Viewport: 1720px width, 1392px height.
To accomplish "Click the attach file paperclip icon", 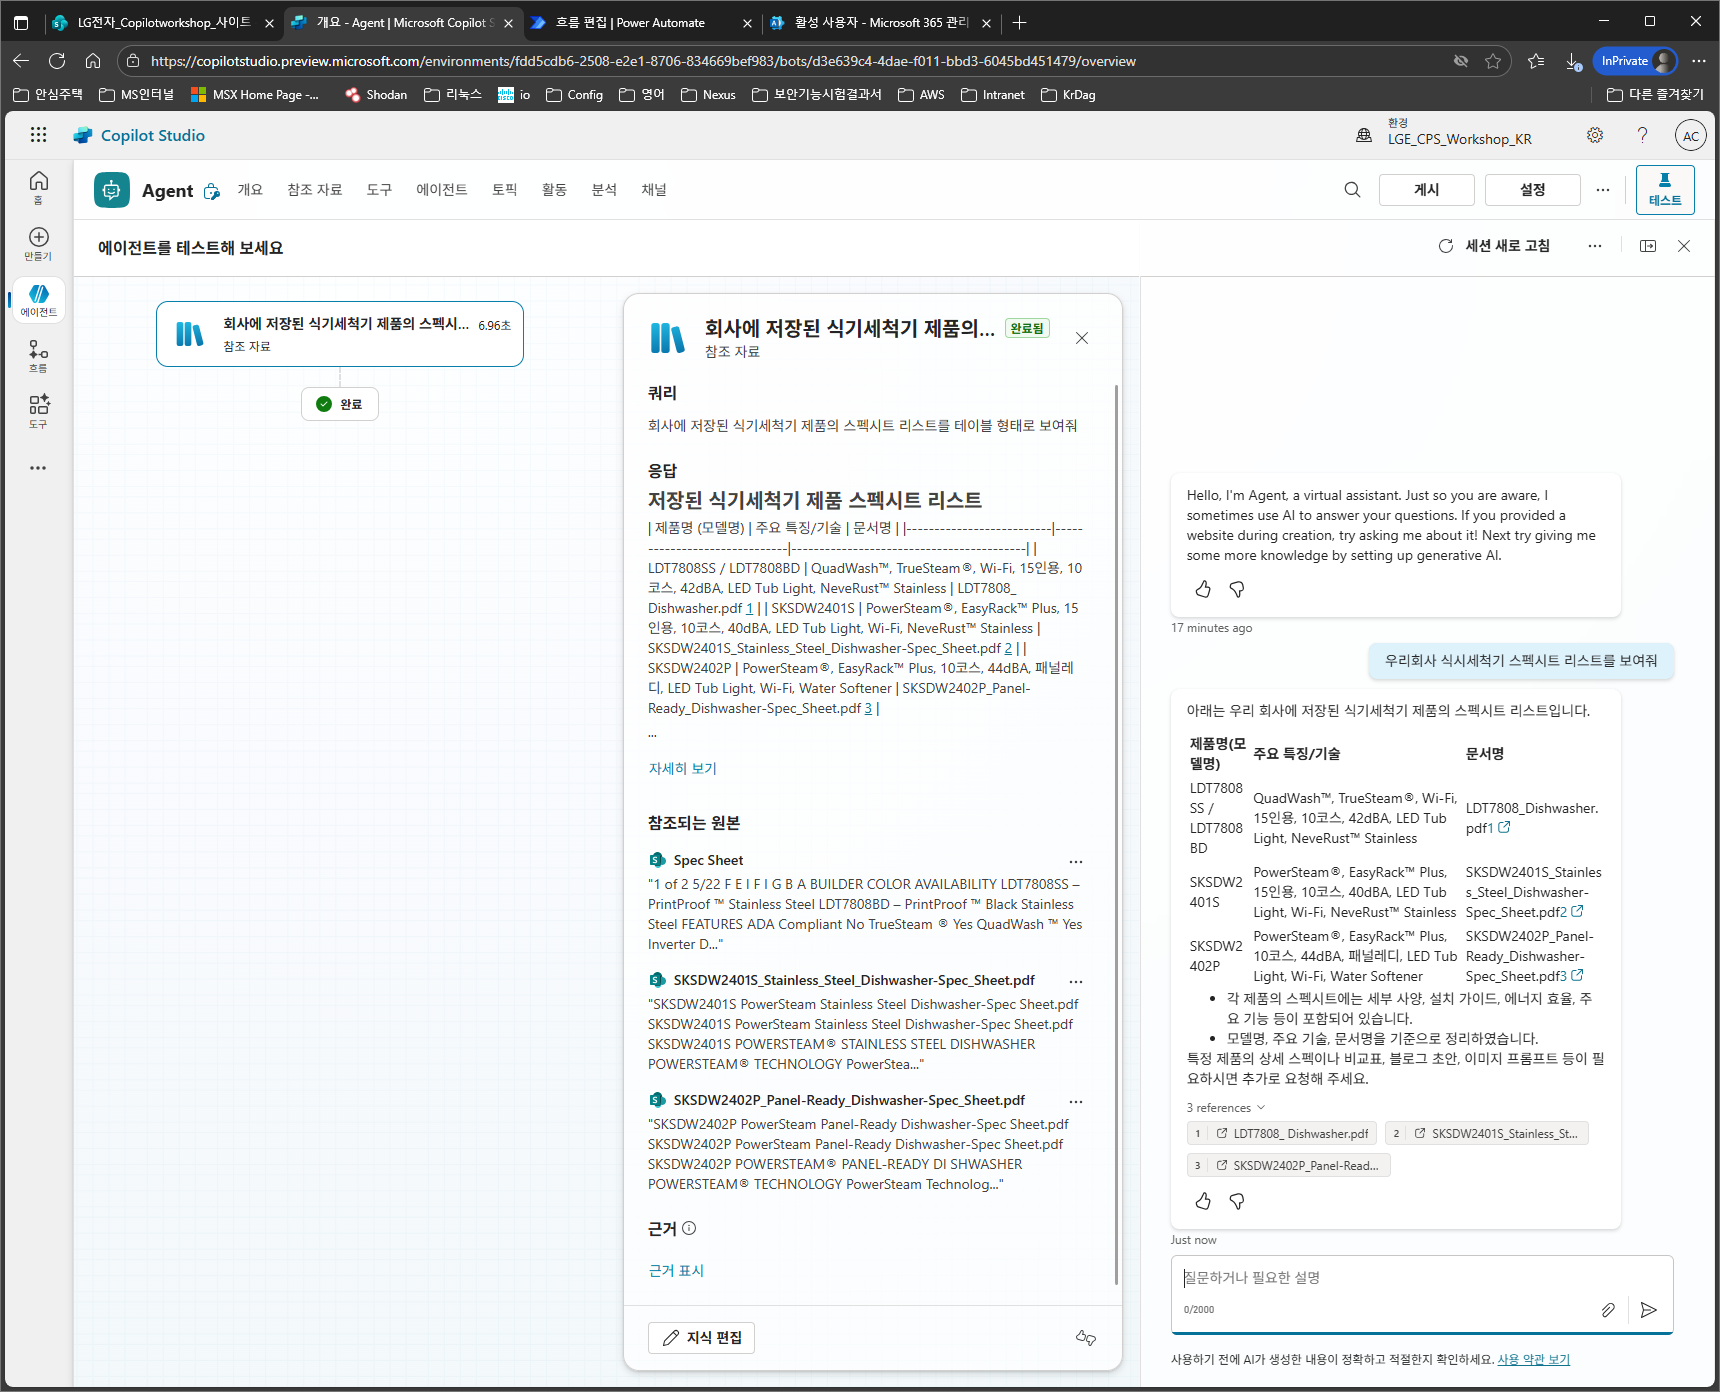I will [x=1607, y=1310].
